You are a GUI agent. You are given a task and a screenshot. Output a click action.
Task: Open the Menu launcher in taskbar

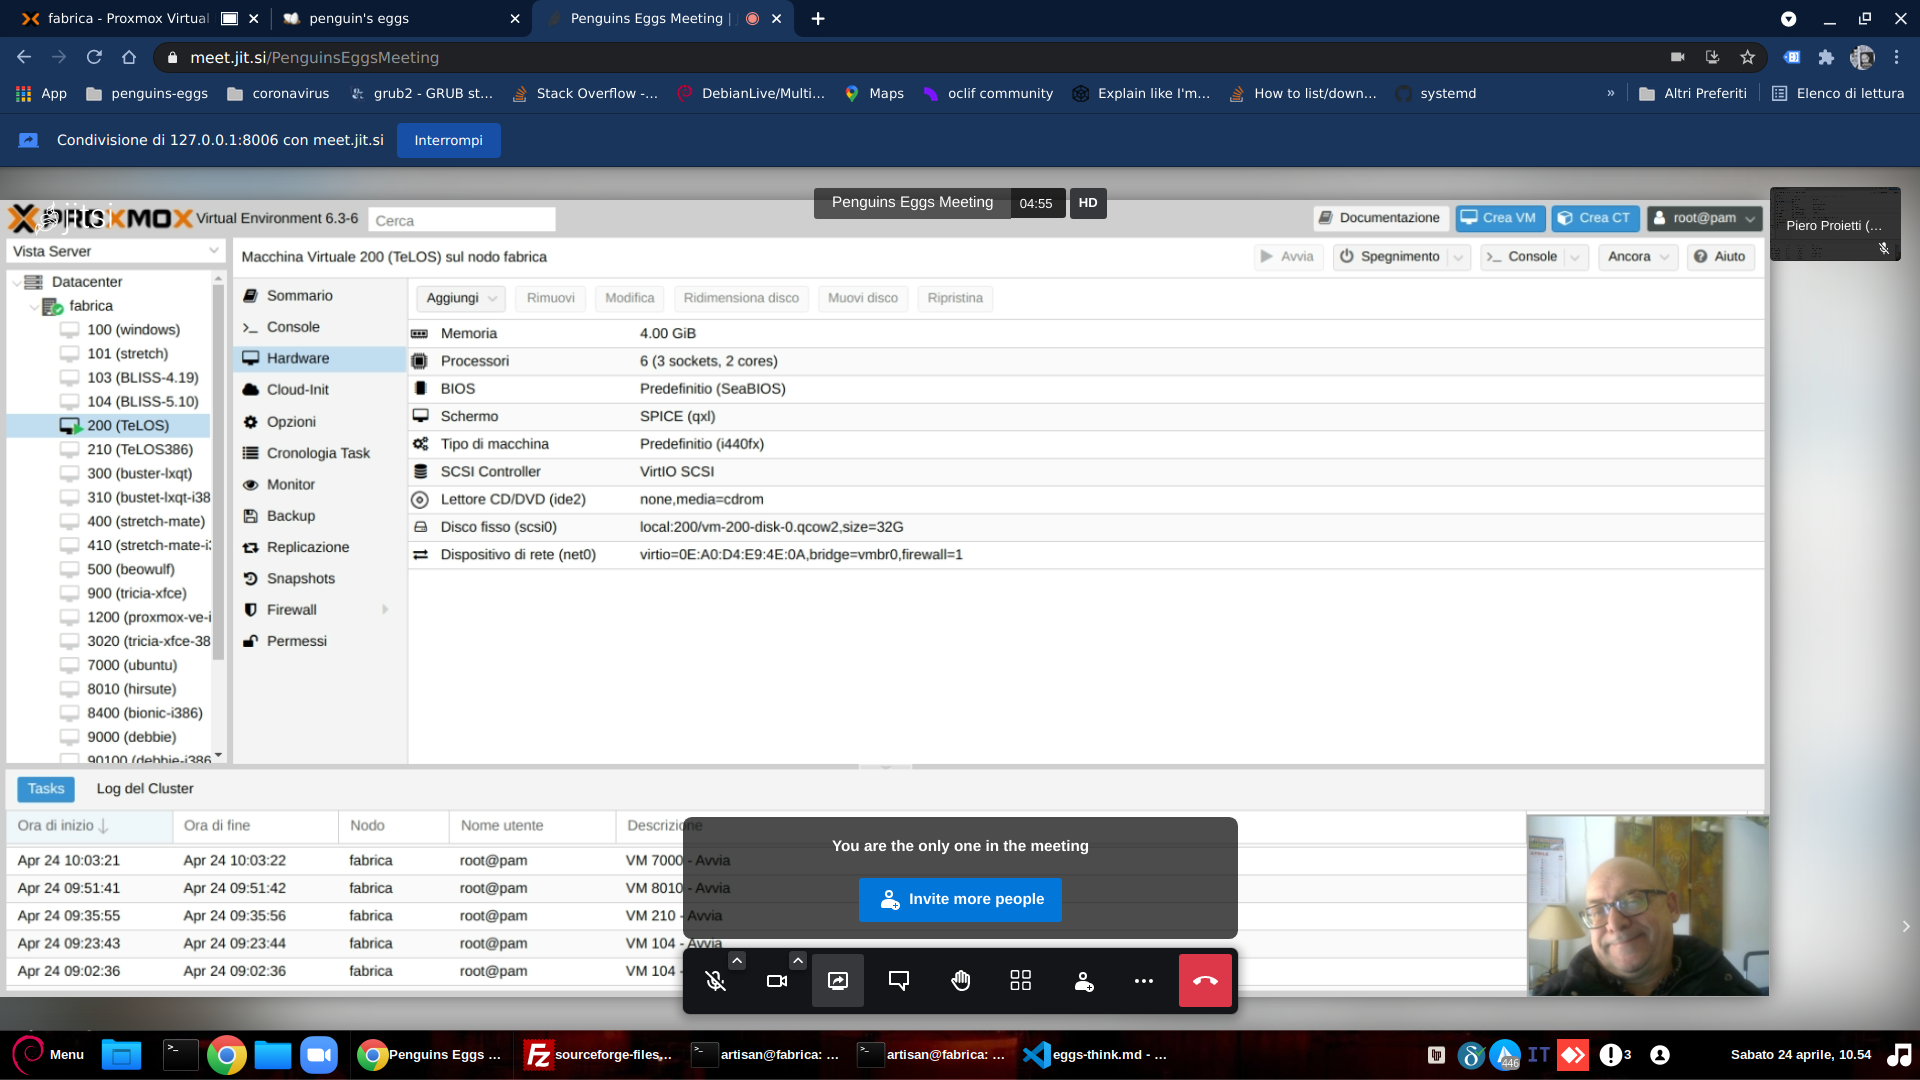click(x=48, y=1055)
